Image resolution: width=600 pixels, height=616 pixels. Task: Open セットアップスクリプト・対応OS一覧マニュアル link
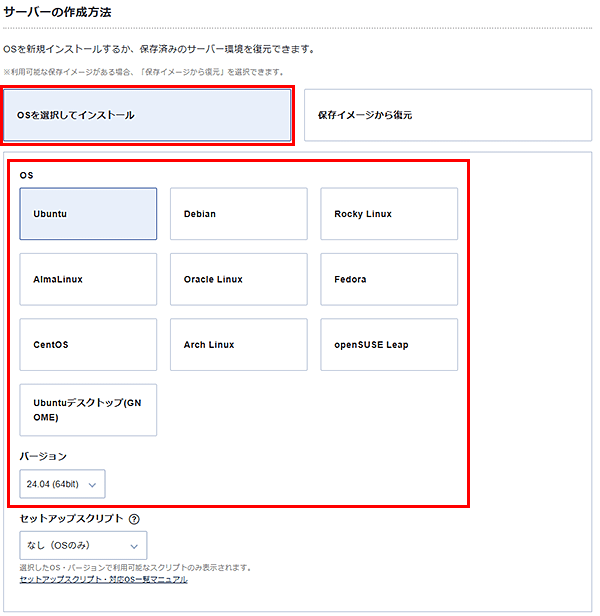(104, 579)
